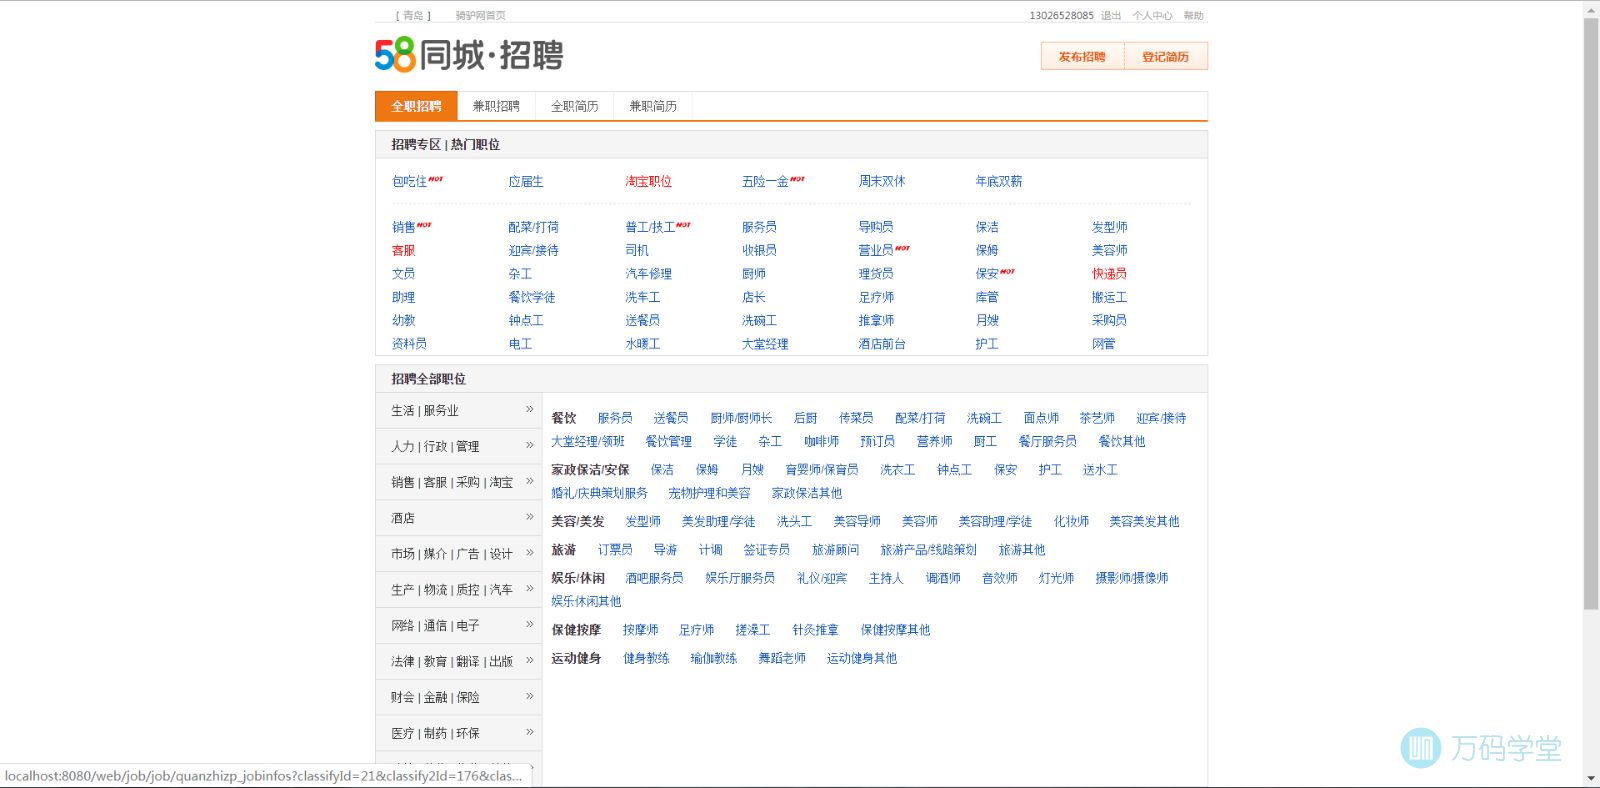The width and height of the screenshot is (1600, 788).
Task: Open the 咖啡师 link
Action: tap(821, 441)
